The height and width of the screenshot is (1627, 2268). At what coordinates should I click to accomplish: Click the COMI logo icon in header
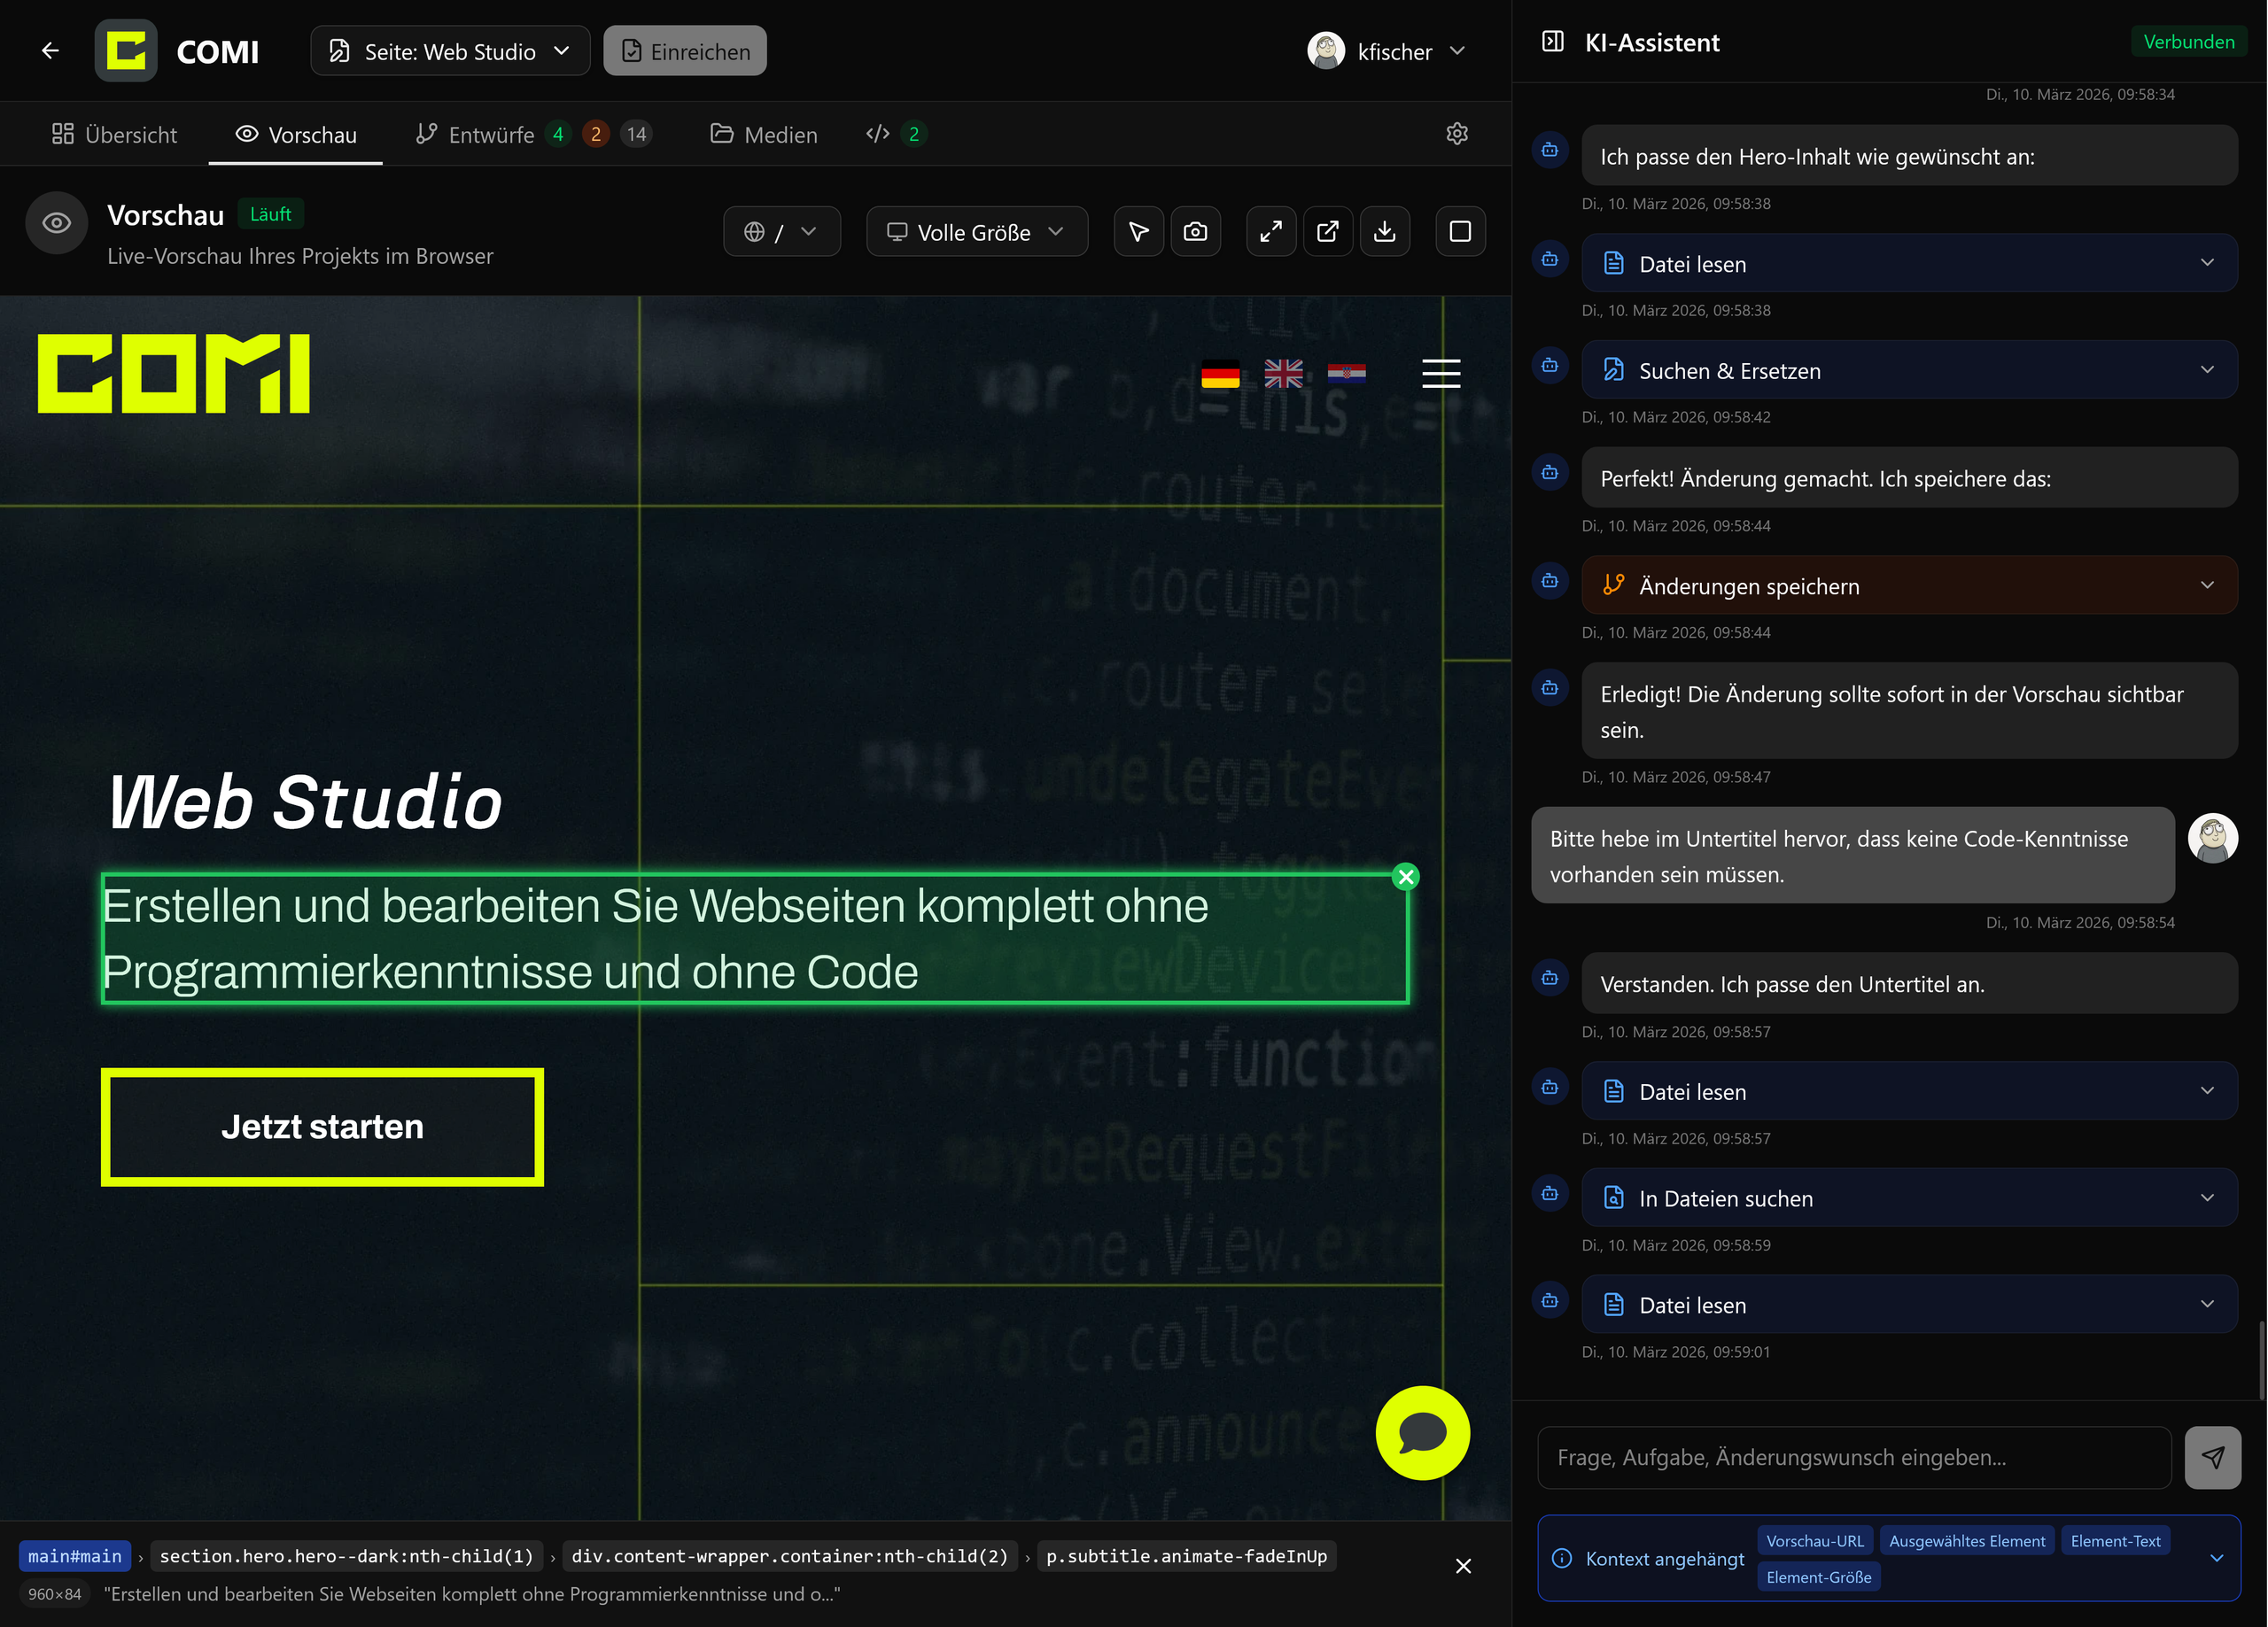coord(126,50)
